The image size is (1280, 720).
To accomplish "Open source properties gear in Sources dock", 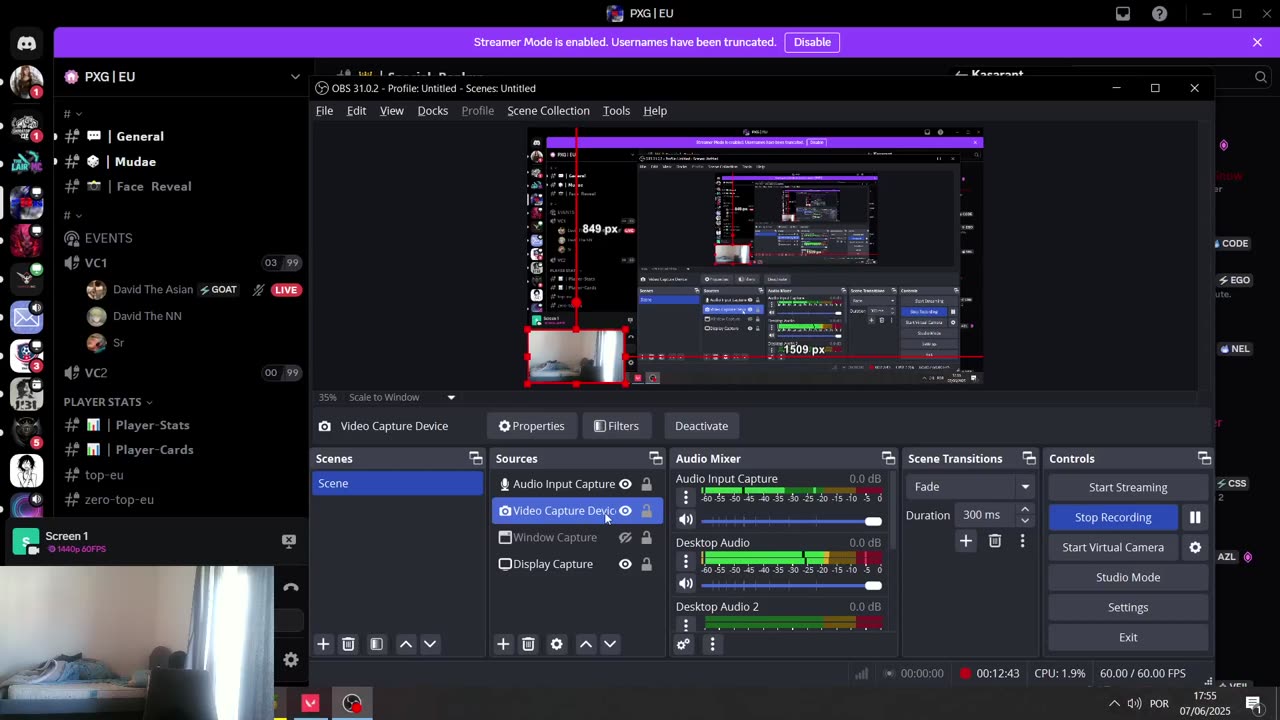I will [557, 644].
